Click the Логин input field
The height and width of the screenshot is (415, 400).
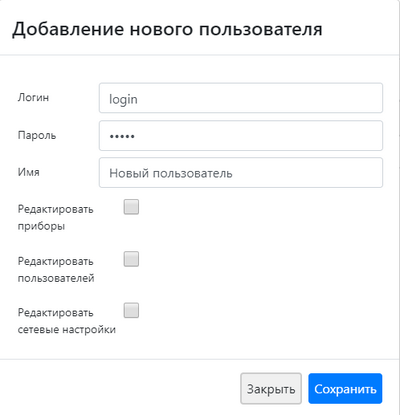pos(241,98)
